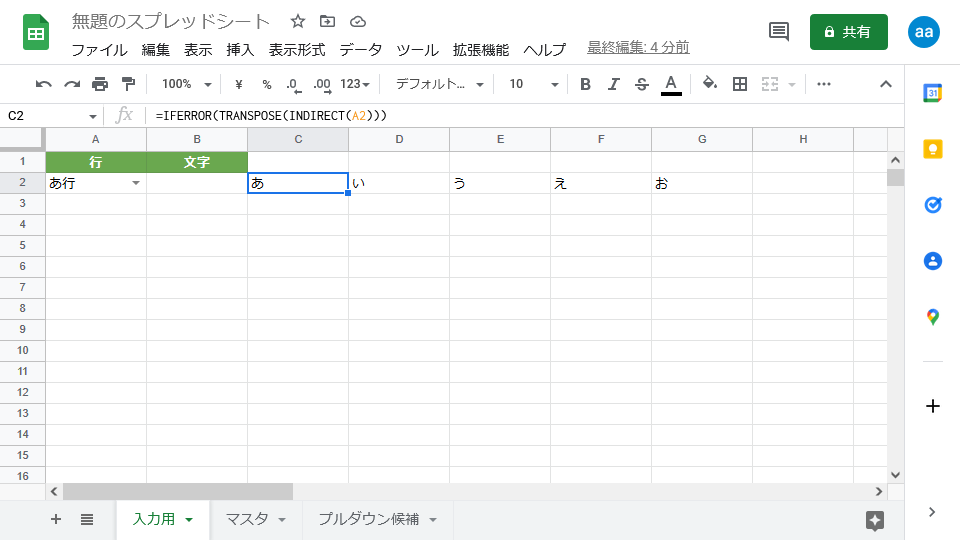
Task: Undo the last action
Action: tap(43, 84)
